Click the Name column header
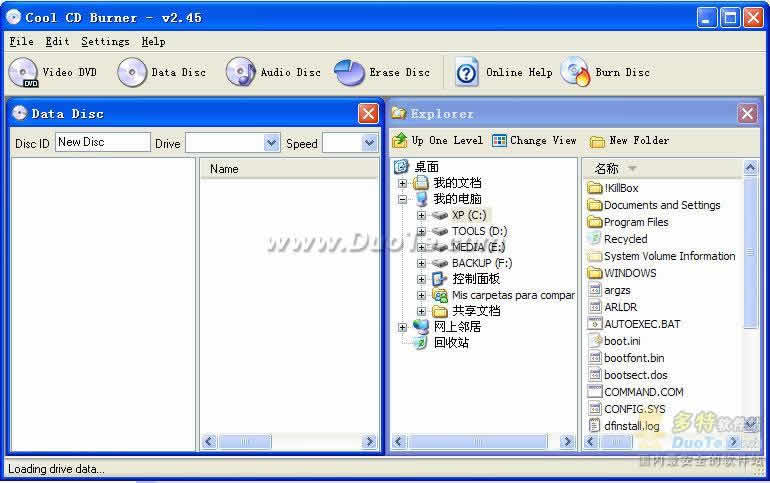The height and width of the screenshot is (483, 770). pos(289,169)
